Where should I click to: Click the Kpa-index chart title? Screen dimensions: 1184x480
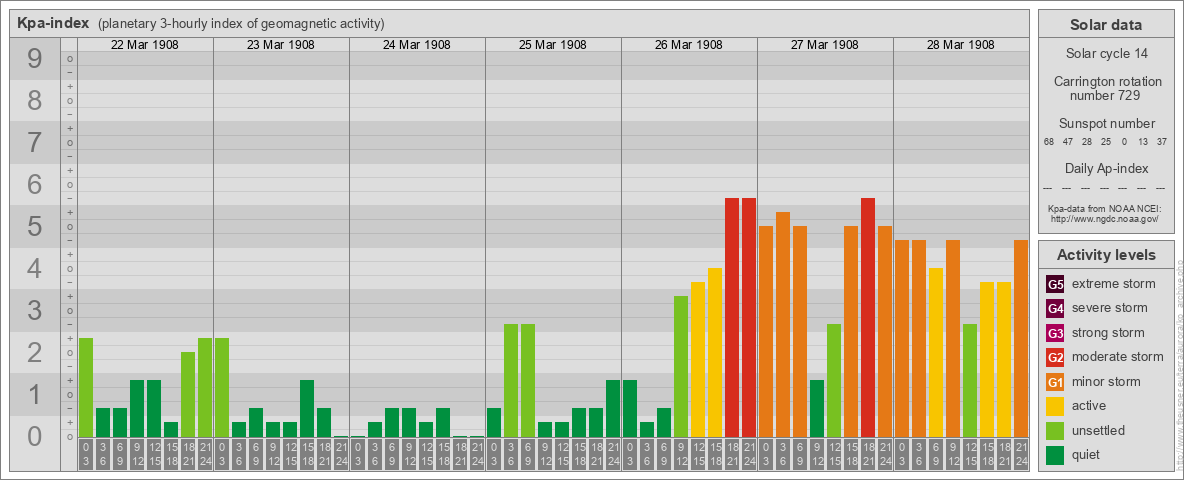(x=54, y=23)
